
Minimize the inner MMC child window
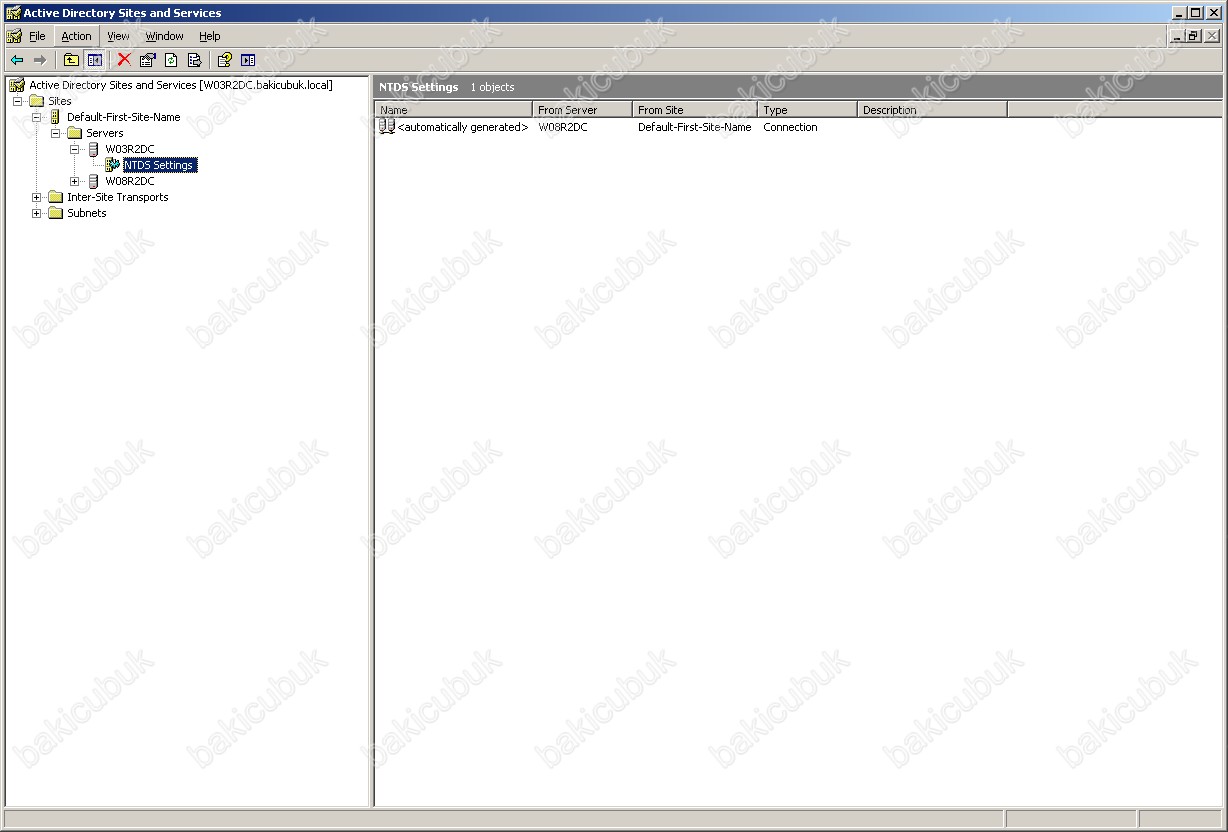pos(1177,36)
